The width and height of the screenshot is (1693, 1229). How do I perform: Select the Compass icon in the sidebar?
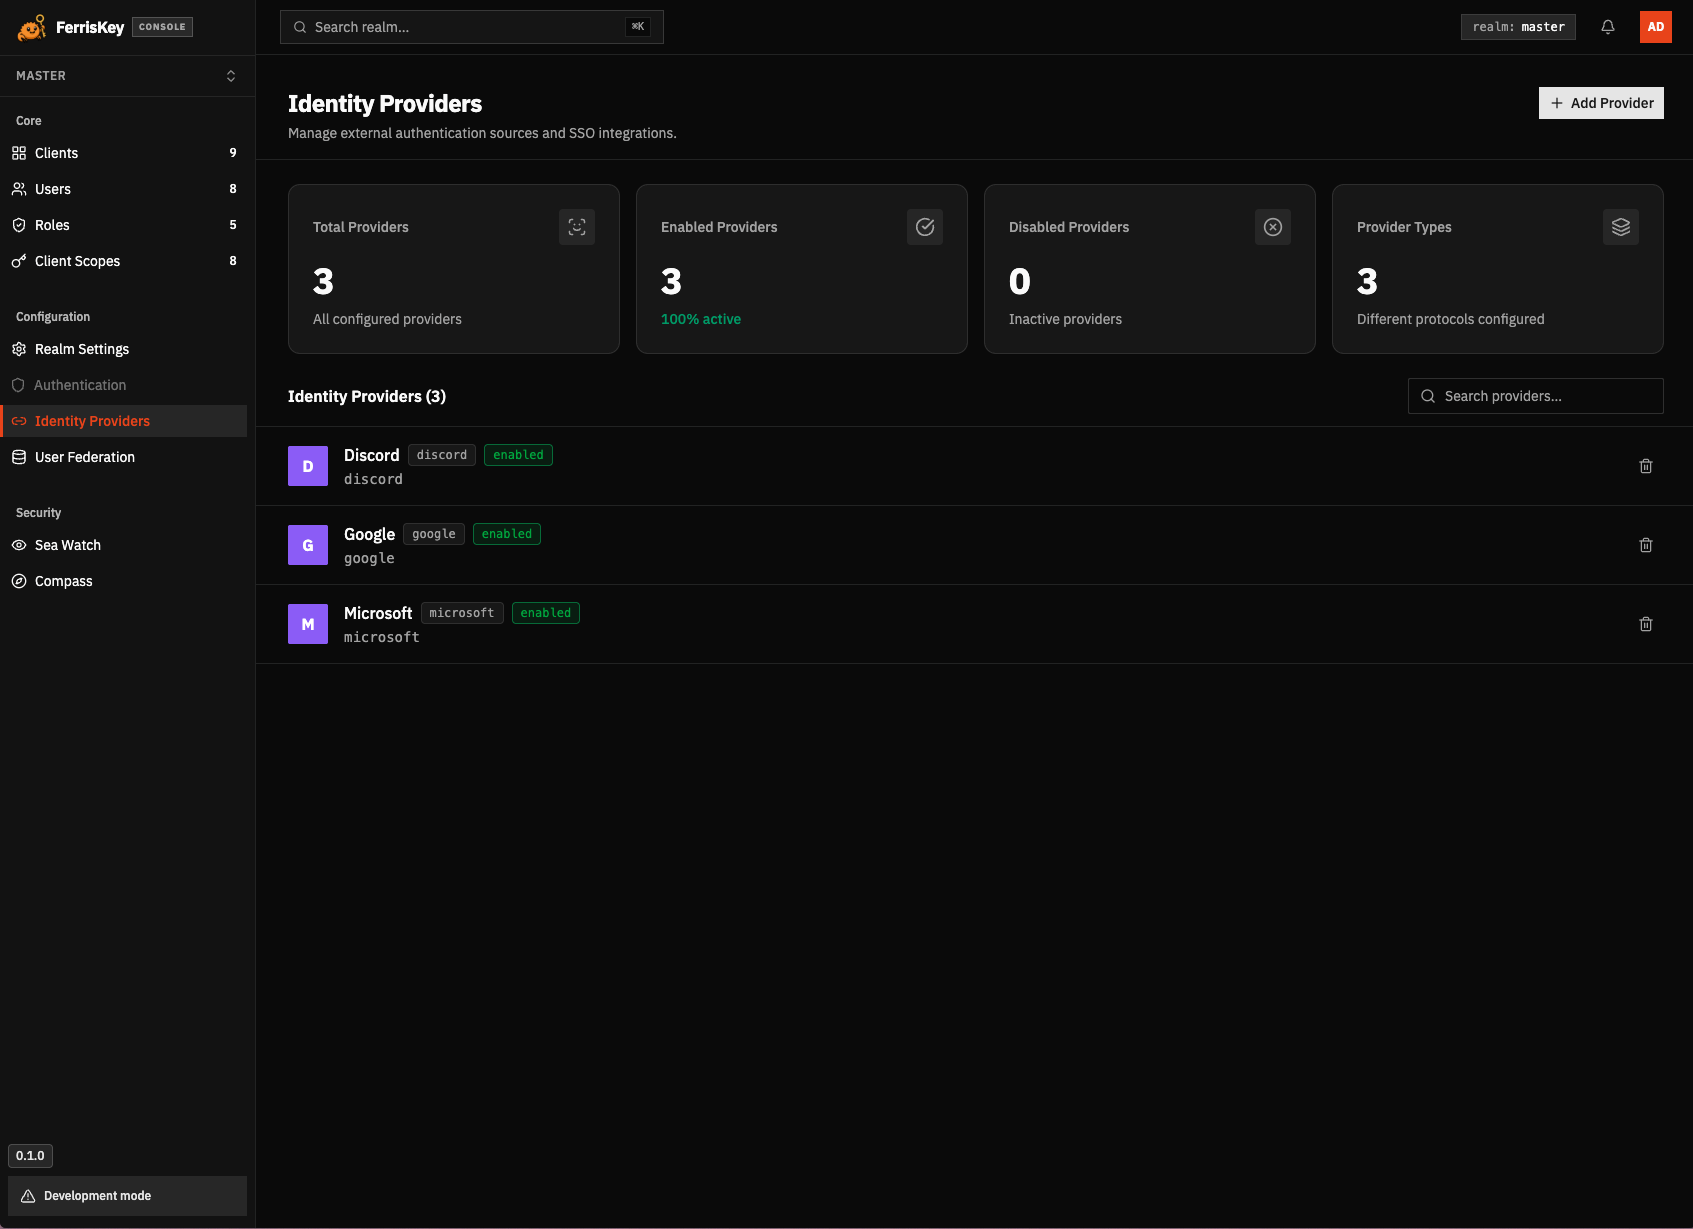pyautogui.click(x=19, y=580)
